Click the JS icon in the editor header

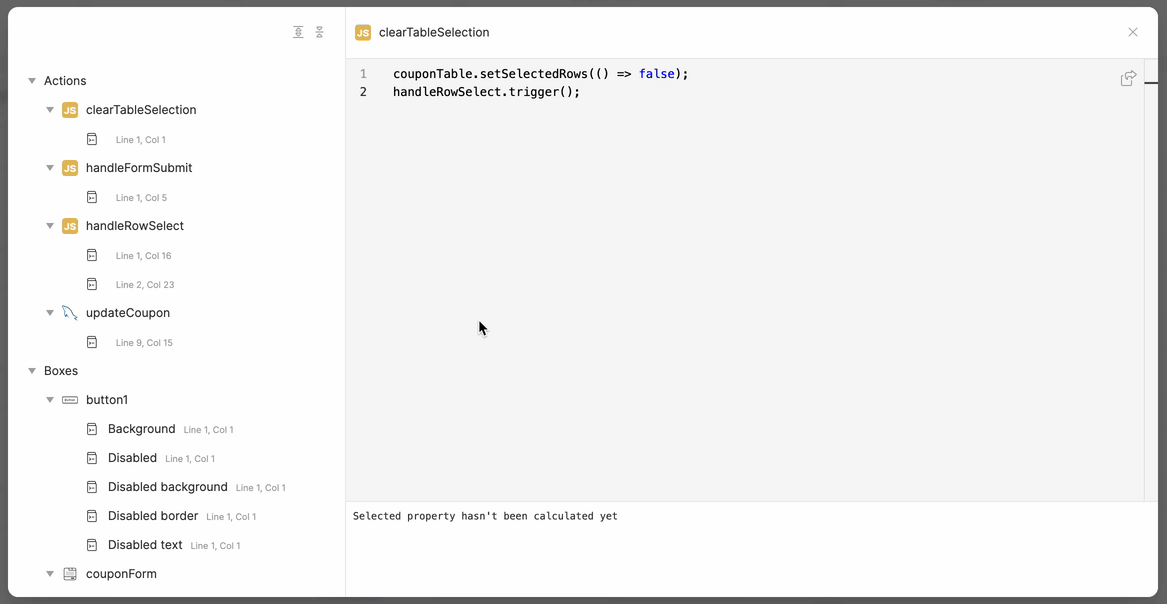point(363,33)
